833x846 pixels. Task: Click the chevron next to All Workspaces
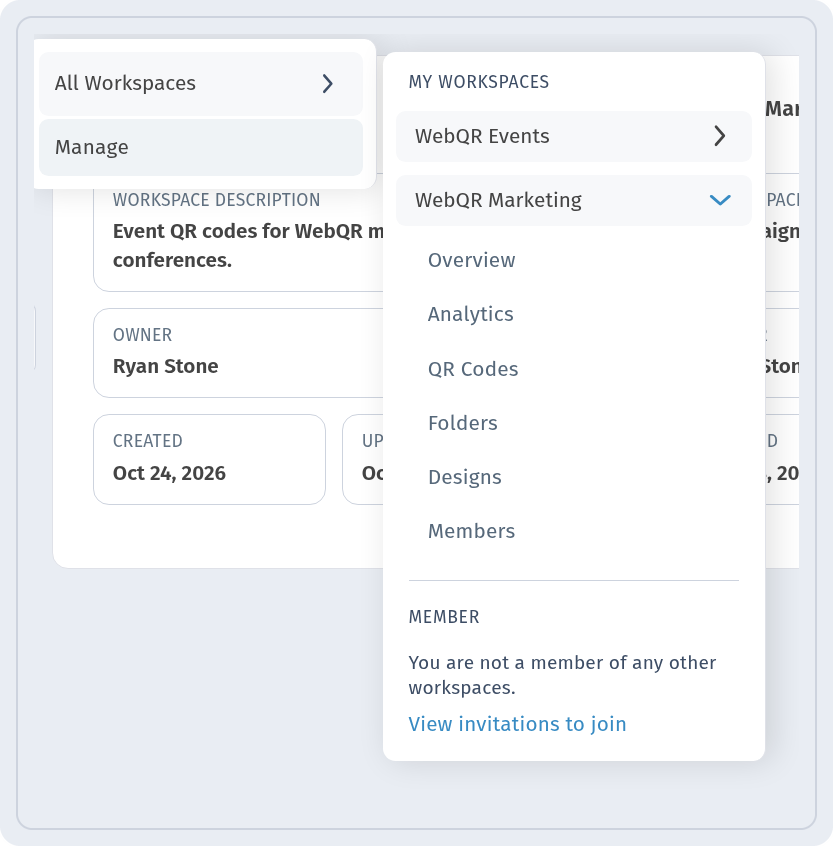click(327, 84)
